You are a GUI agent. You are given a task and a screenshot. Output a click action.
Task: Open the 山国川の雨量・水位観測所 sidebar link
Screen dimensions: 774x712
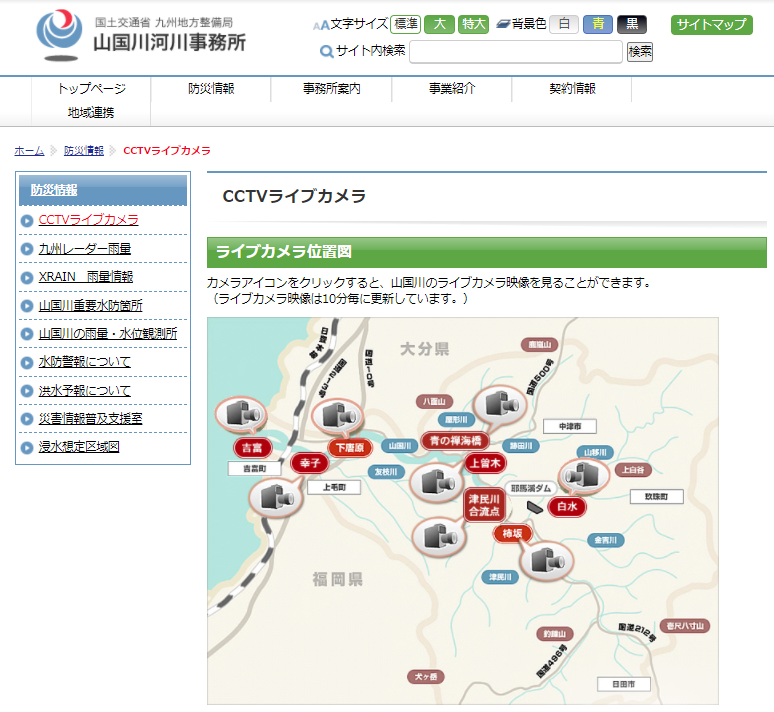tap(108, 334)
